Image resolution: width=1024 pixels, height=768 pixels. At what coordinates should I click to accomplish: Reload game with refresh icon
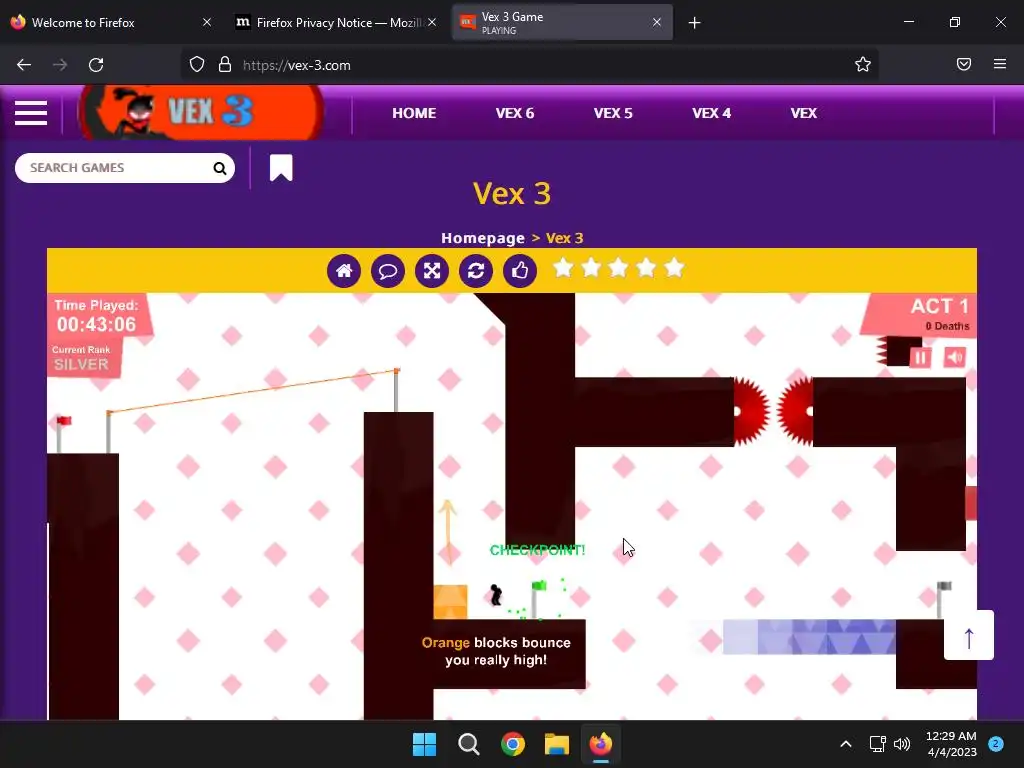coord(476,270)
